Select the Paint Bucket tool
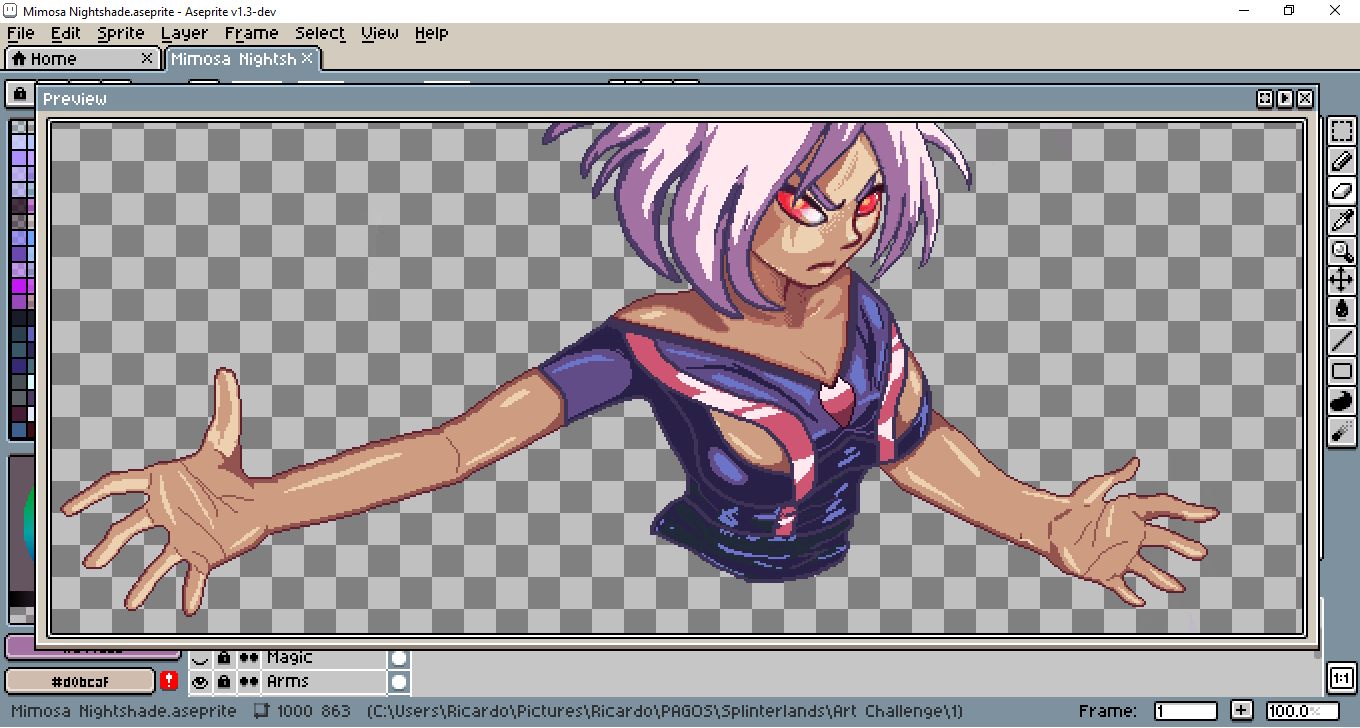The width and height of the screenshot is (1360, 728). pos(1341,311)
